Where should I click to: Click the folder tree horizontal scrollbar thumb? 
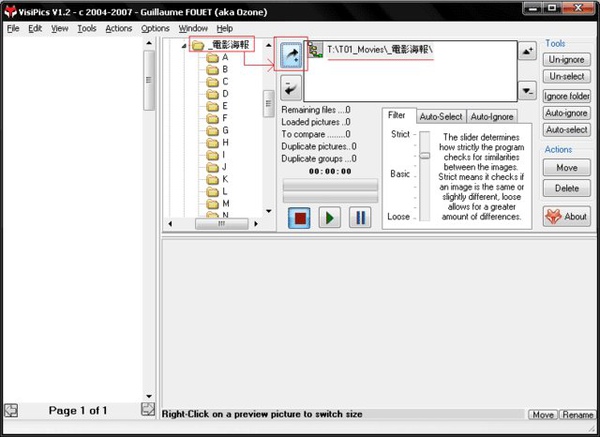point(222,223)
